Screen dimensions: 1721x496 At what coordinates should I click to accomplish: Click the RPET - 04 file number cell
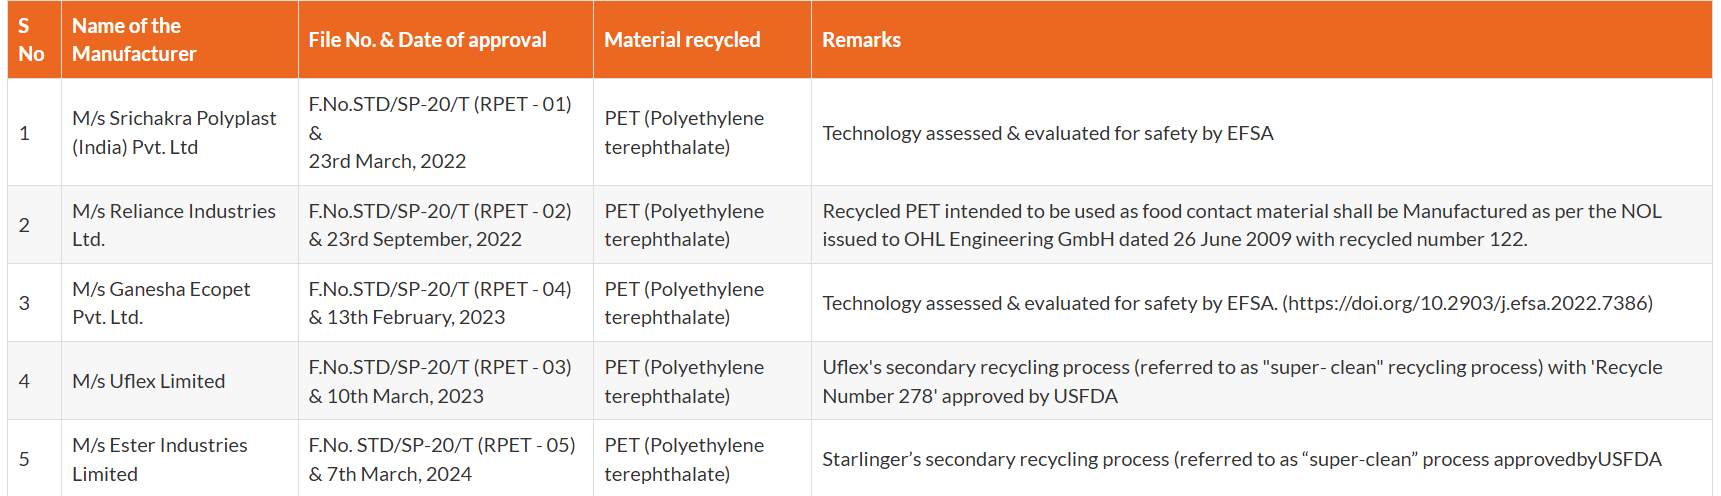pos(440,303)
